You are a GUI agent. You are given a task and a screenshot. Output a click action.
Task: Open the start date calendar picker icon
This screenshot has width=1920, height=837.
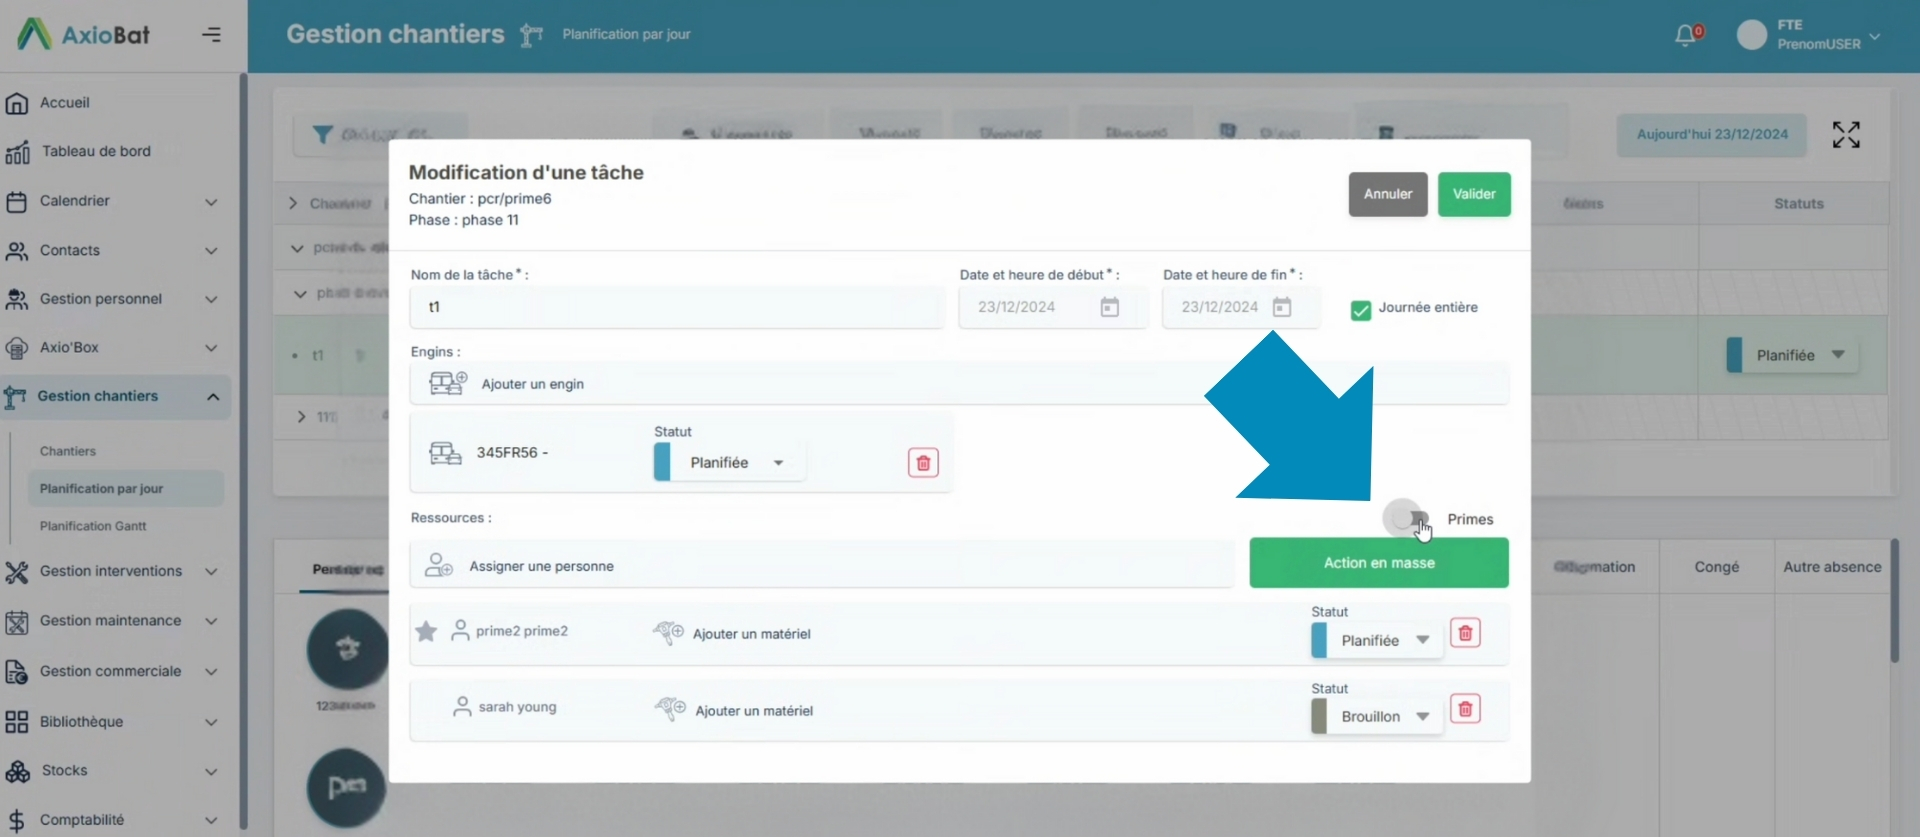click(1109, 307)
